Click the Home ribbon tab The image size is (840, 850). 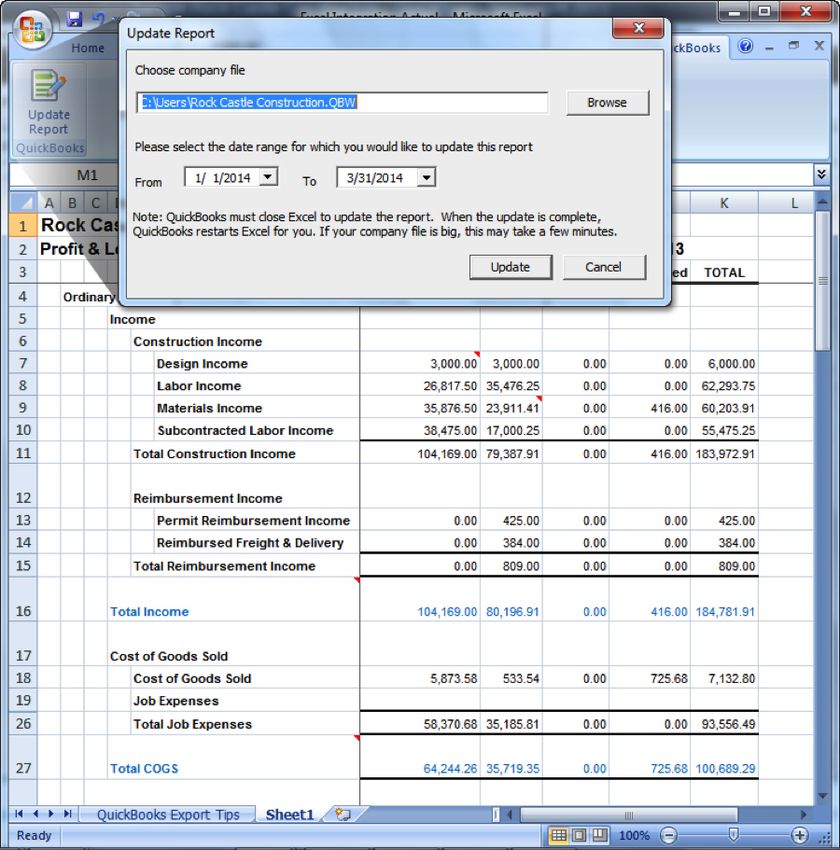[88, 48]
